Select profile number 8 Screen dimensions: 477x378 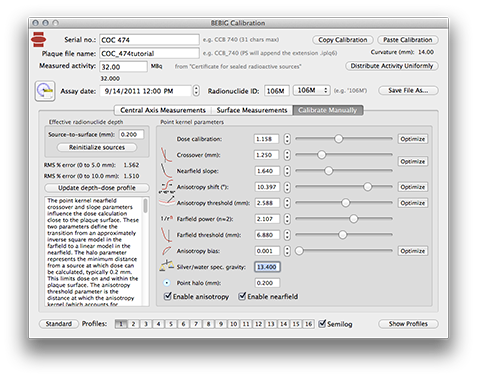click(x=208, y=324)
